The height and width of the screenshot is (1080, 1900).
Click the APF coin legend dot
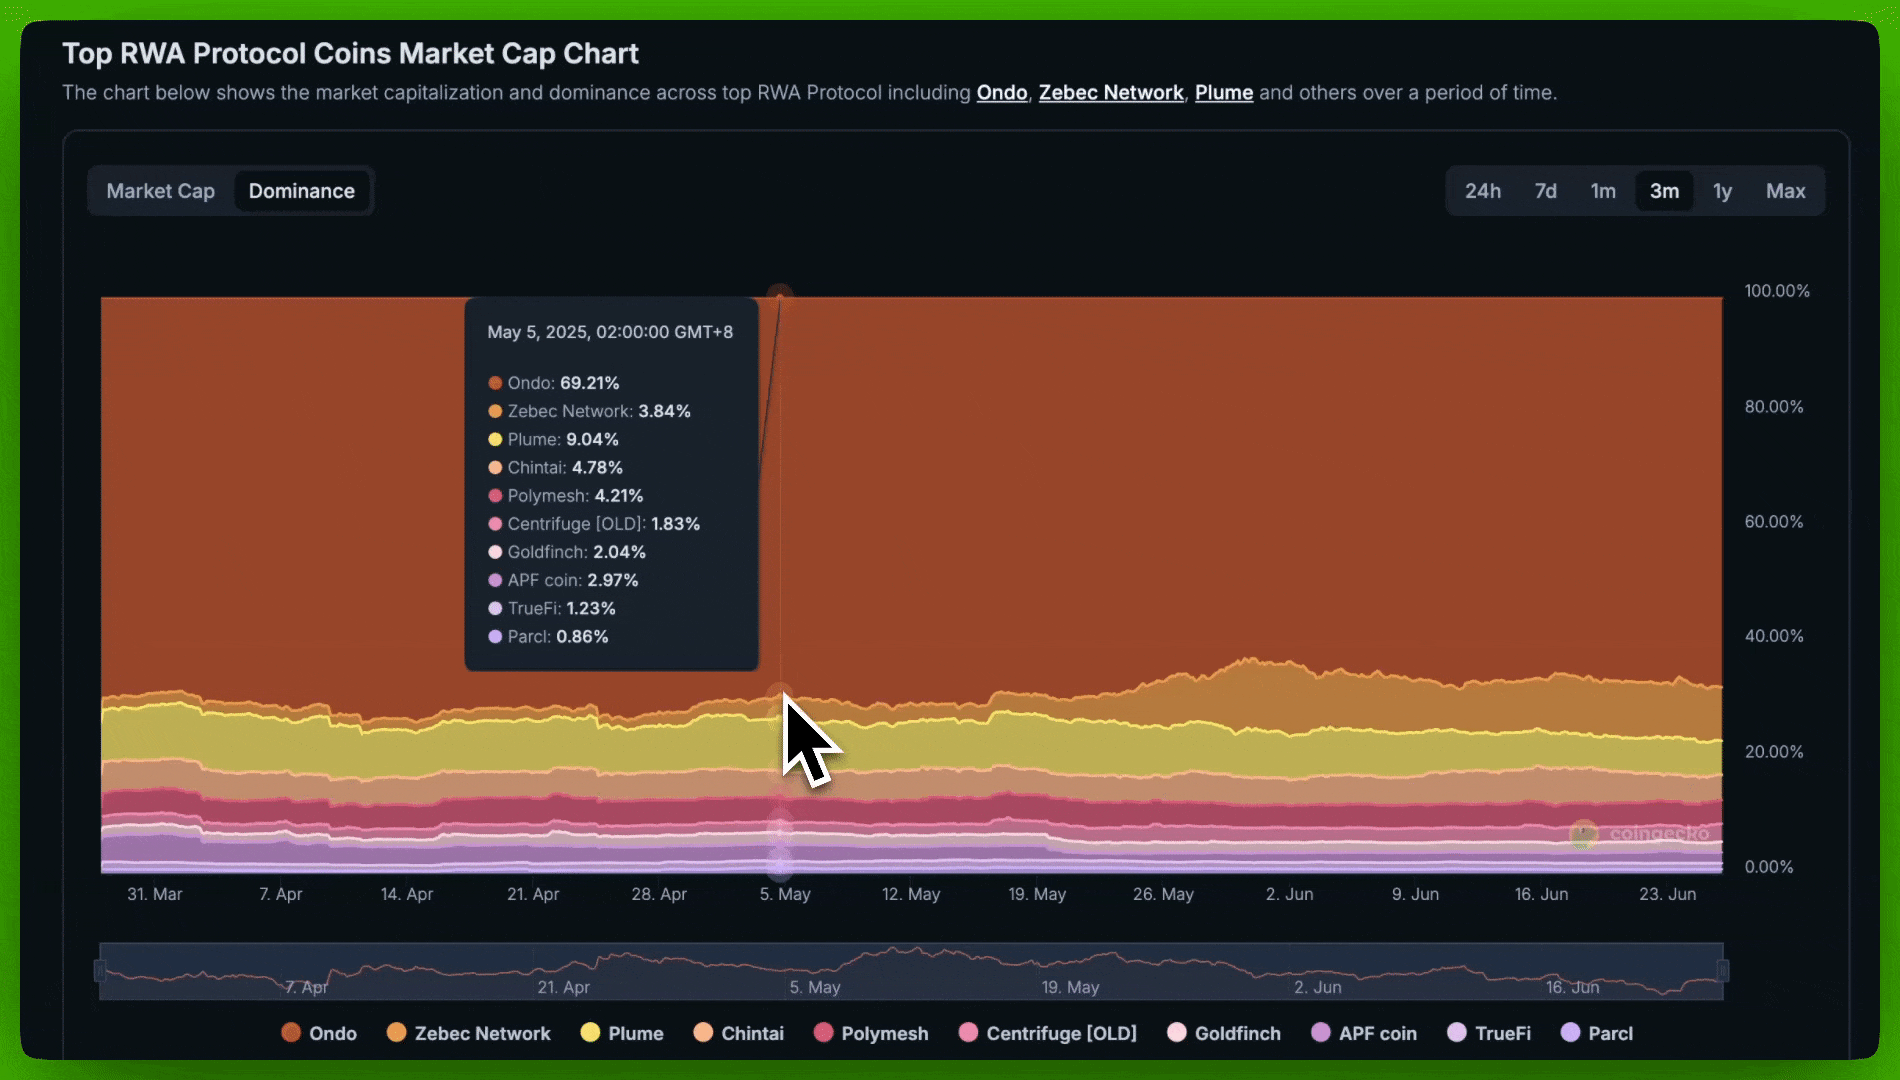point(1320,1033)
